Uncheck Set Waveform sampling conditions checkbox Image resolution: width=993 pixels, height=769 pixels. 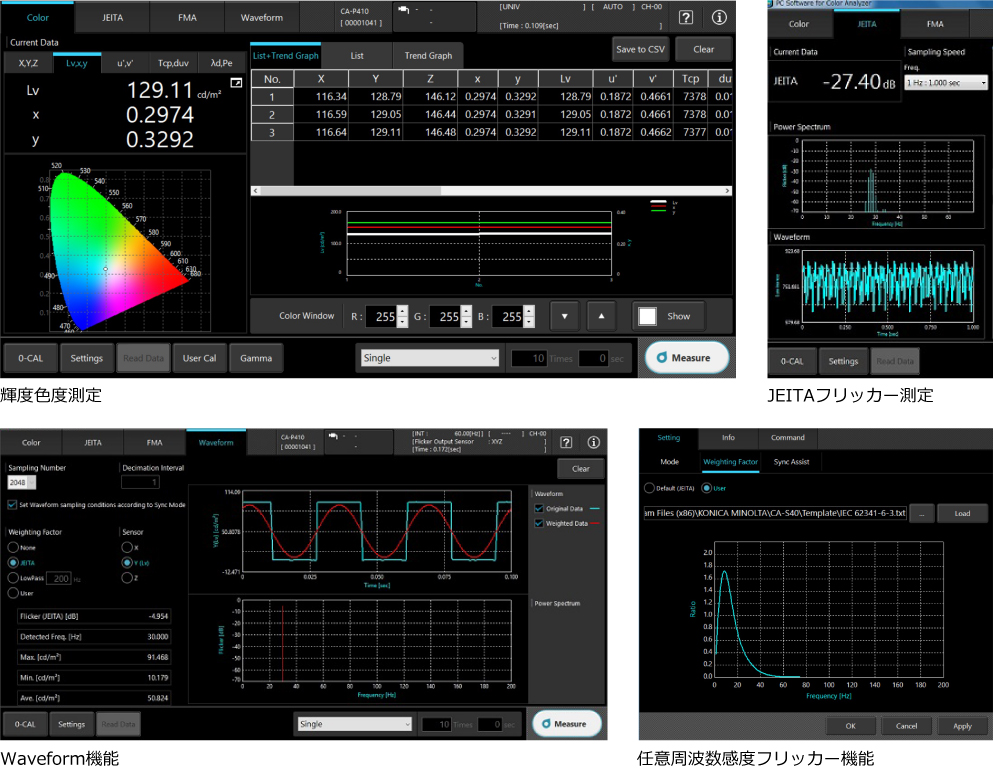[x=12, y=505]
